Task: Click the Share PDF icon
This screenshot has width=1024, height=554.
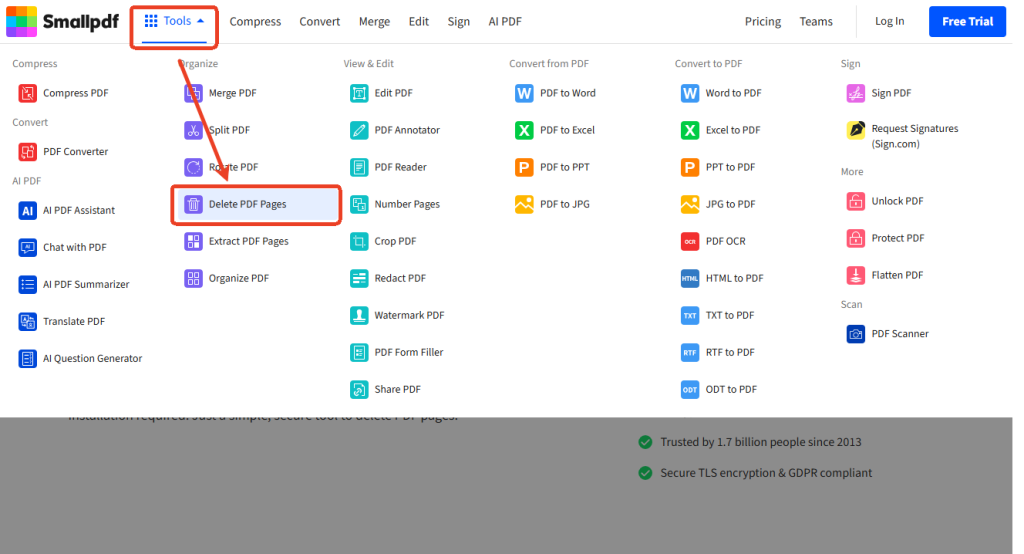Action: click(359, 389)
